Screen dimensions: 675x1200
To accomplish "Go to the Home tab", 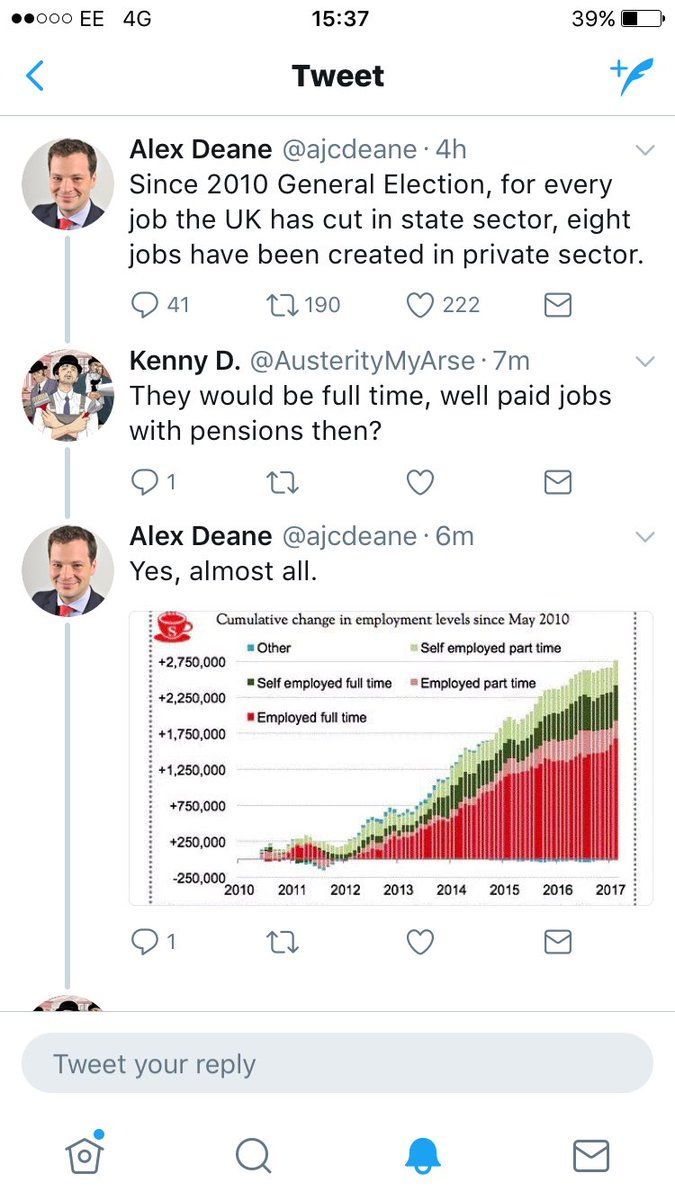I will click(84, 1155).
